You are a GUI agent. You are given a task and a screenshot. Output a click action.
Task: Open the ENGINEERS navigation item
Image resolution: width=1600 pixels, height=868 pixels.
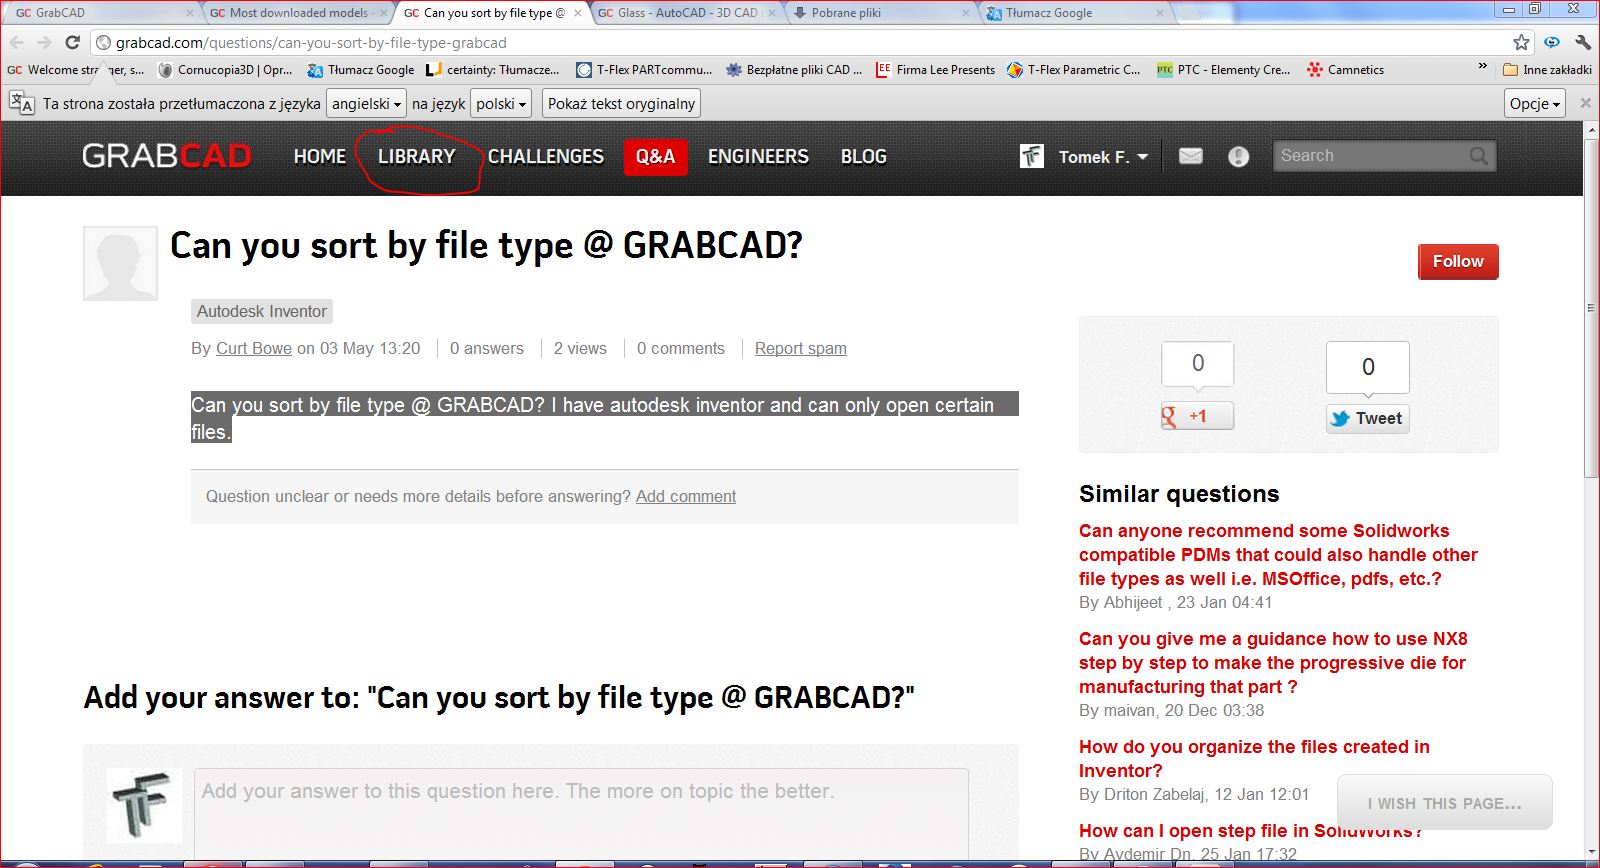pyautogui.click(x=758, y=157)
